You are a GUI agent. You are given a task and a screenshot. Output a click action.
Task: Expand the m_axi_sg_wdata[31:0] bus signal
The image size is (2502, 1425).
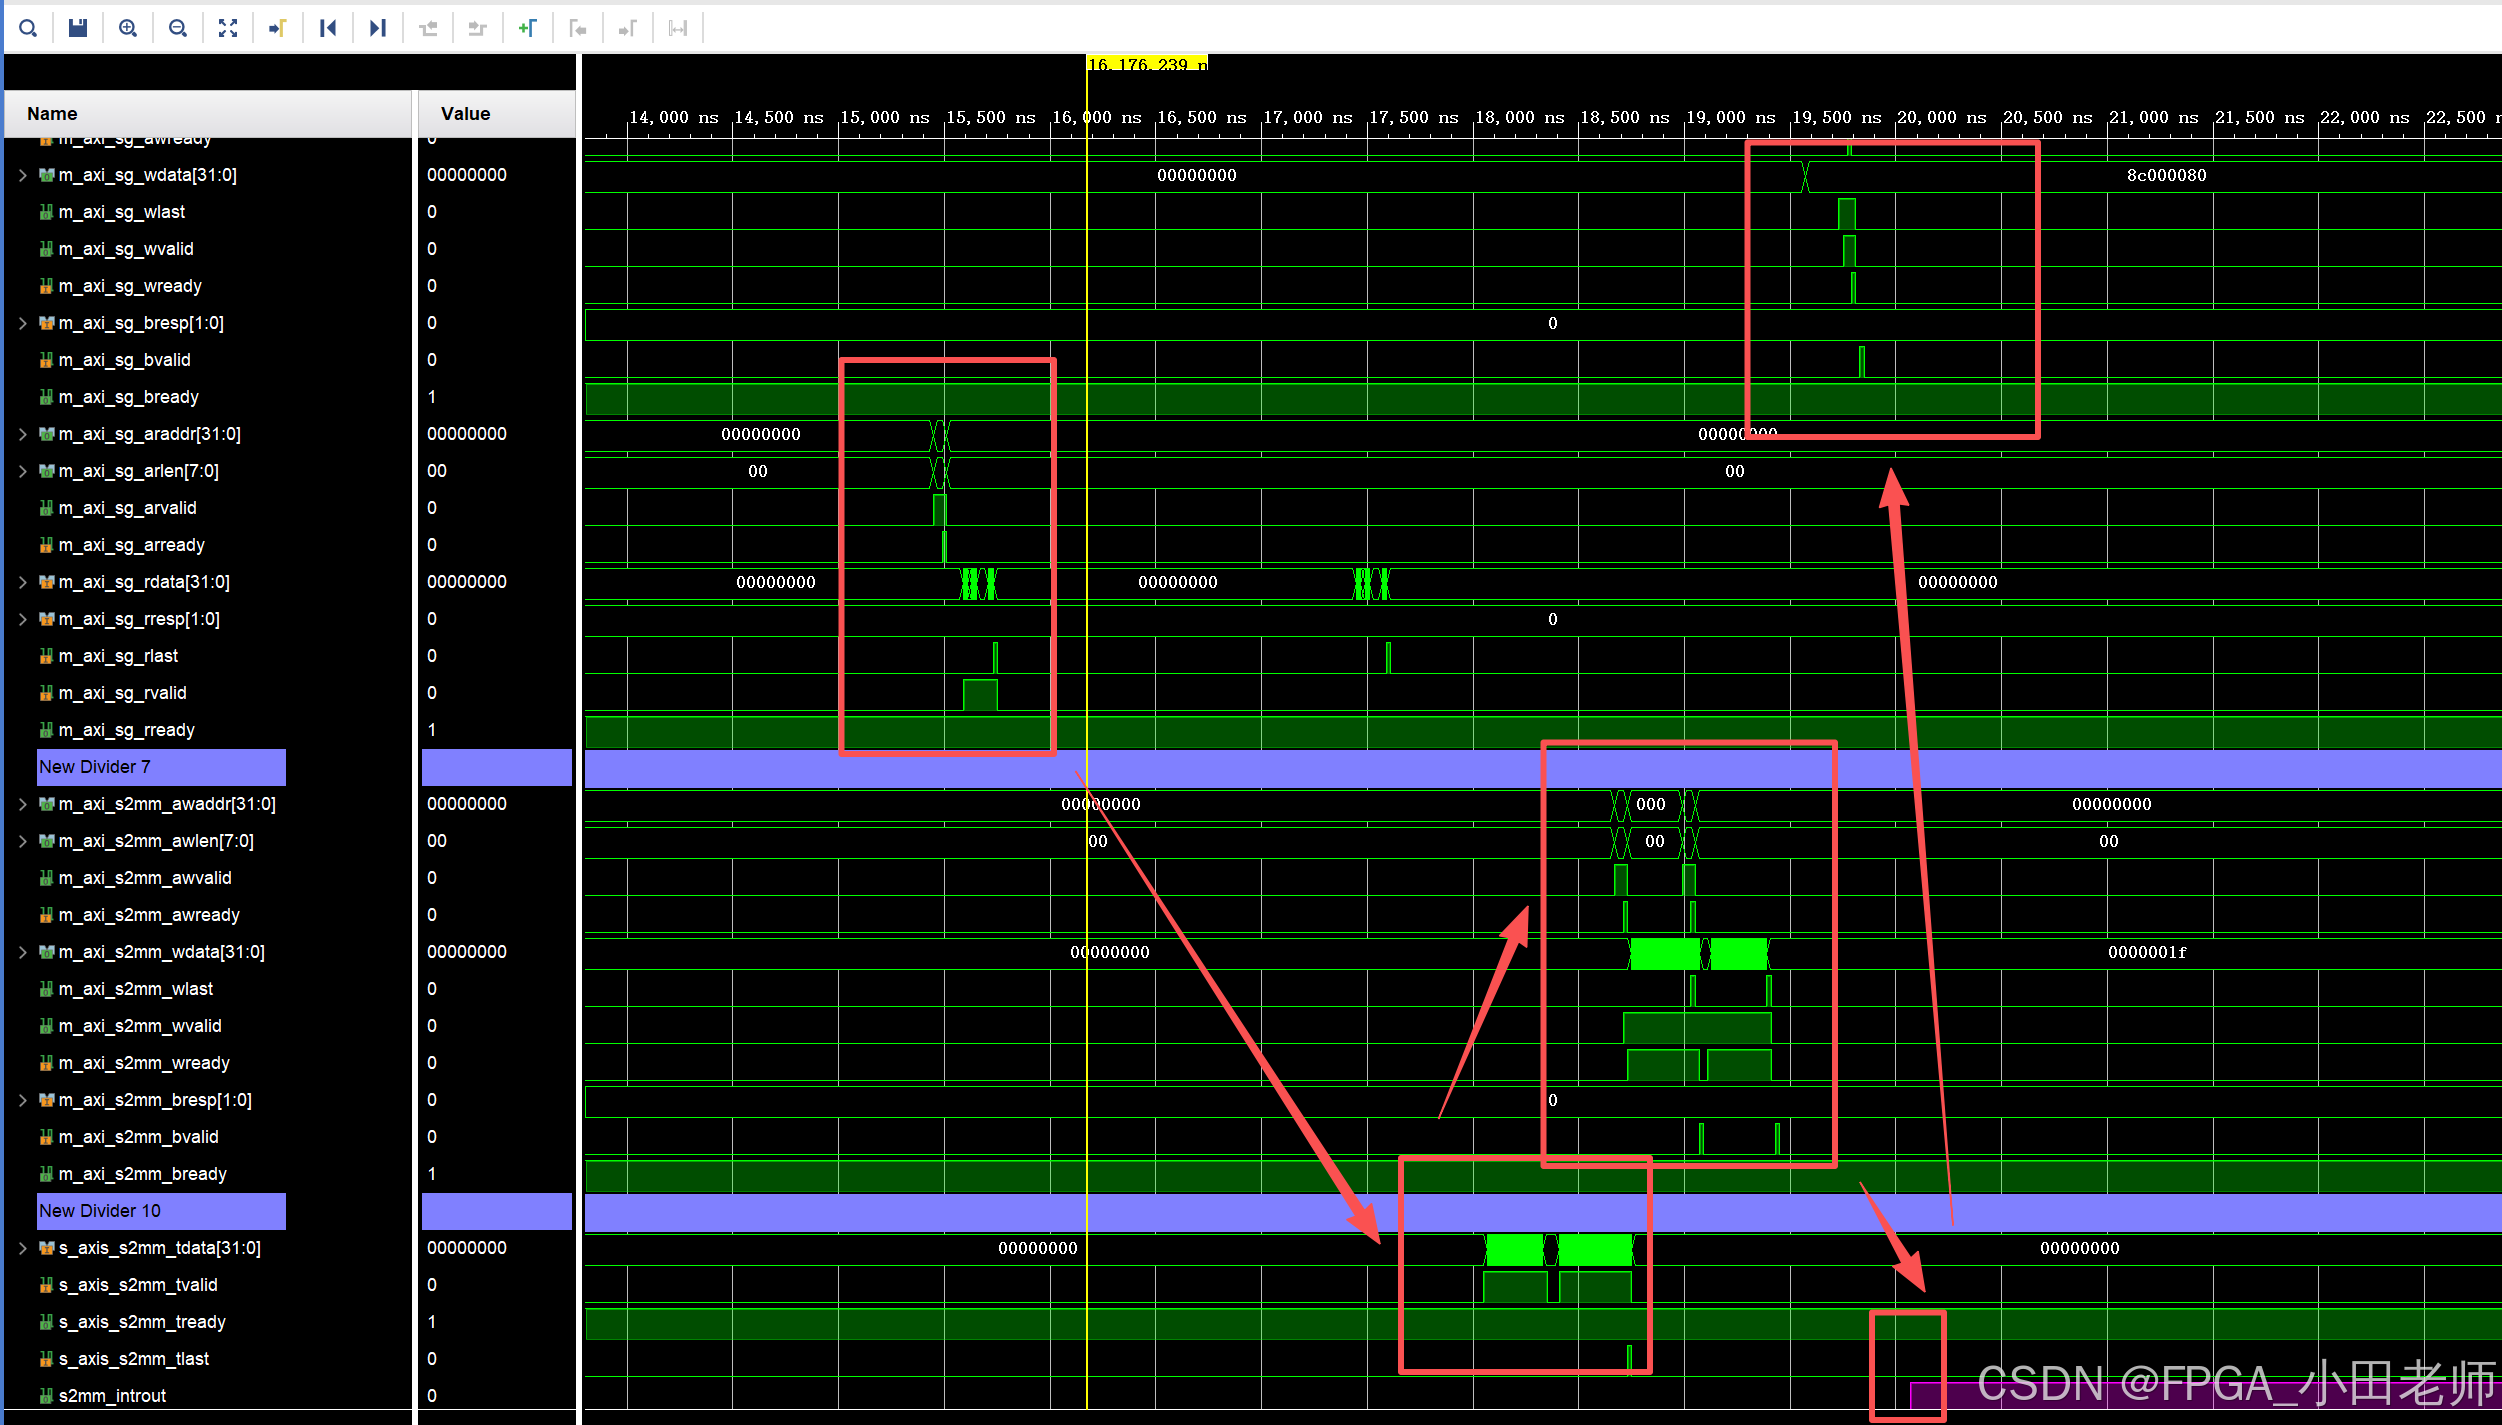click(22, 175)
